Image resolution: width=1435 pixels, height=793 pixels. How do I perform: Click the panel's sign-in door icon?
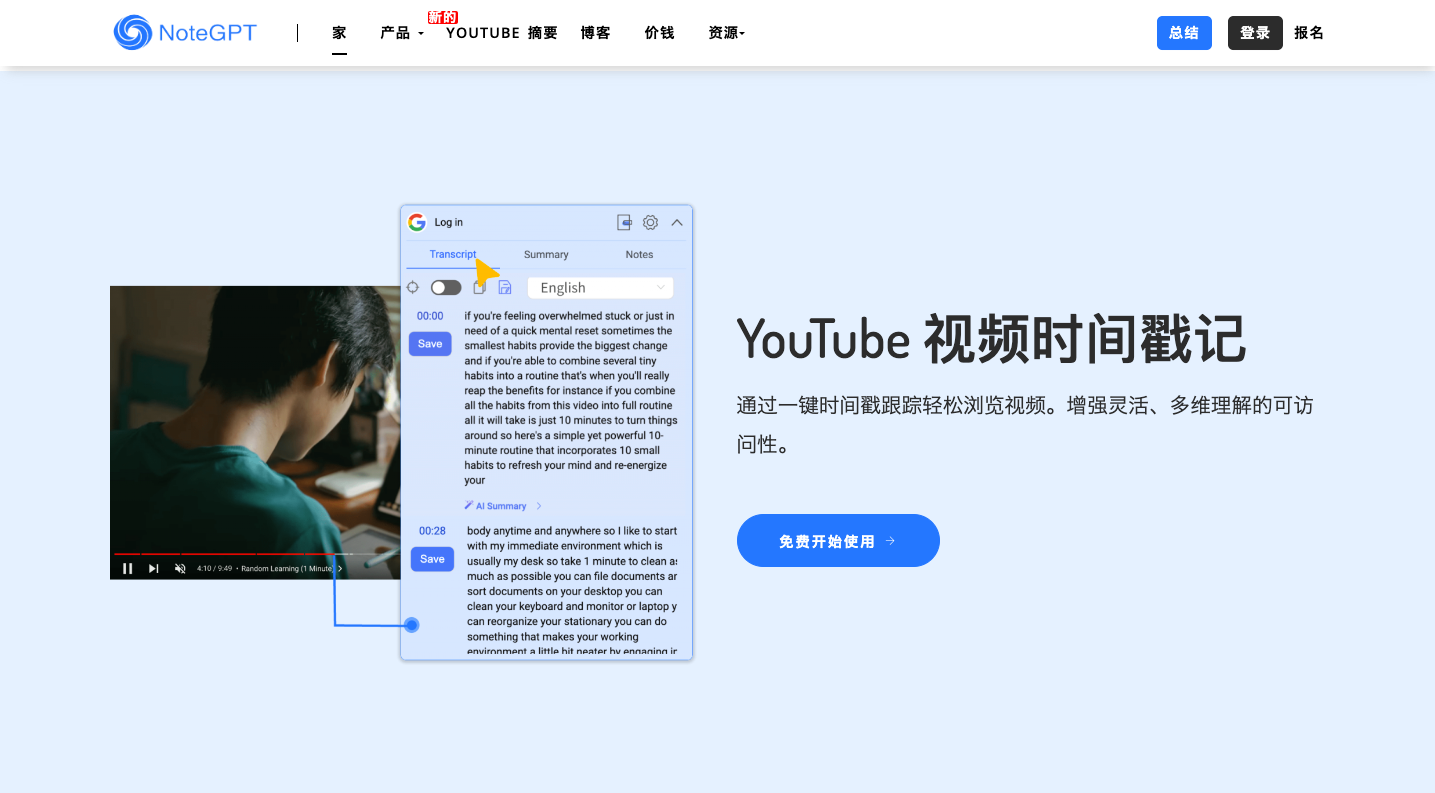624,222
